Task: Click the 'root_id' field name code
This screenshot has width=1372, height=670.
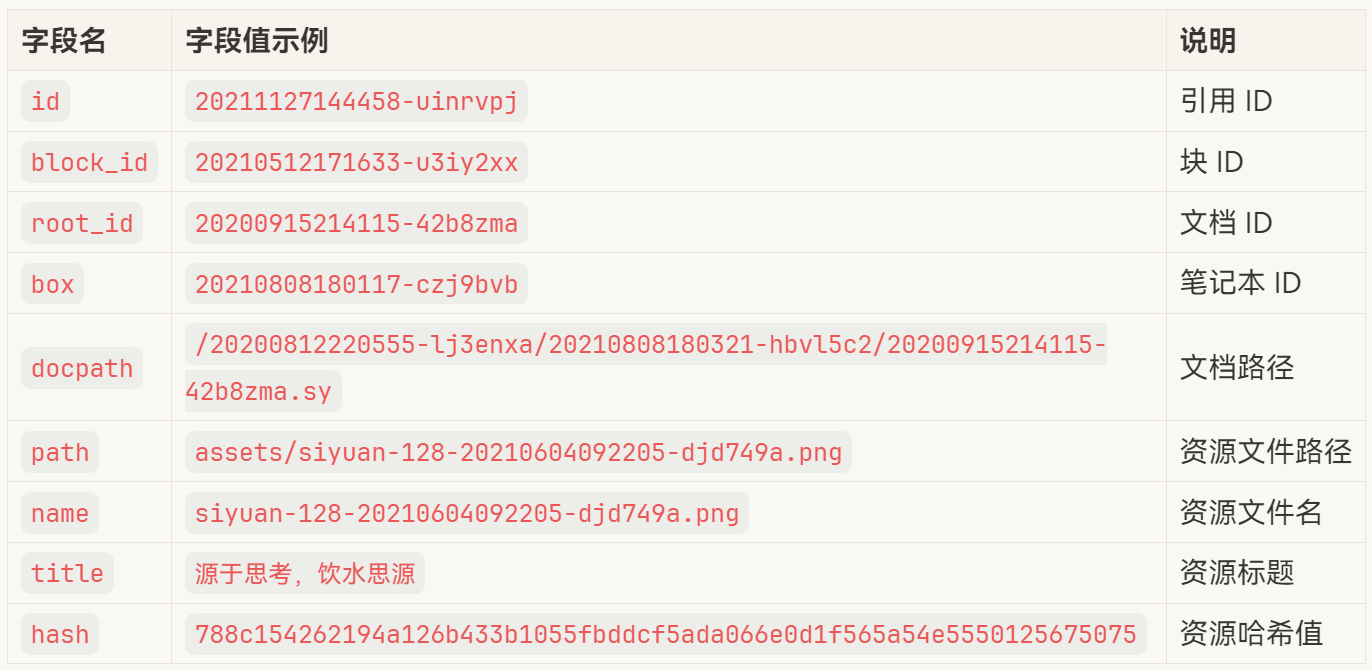Action: [82, 223]
